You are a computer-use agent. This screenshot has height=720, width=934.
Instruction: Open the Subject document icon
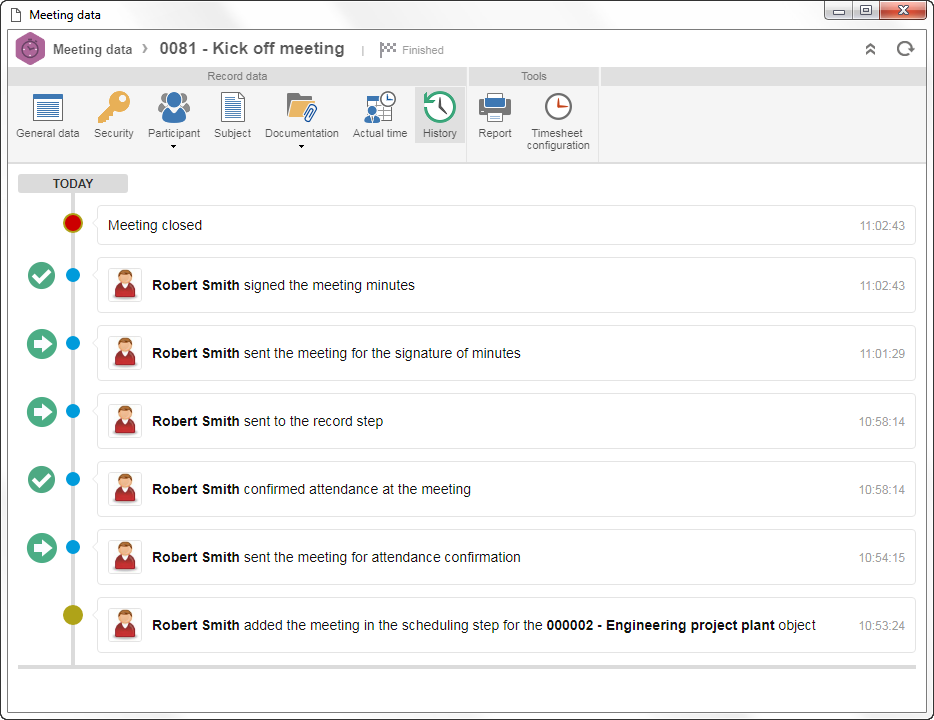click(x=232, y=108)
